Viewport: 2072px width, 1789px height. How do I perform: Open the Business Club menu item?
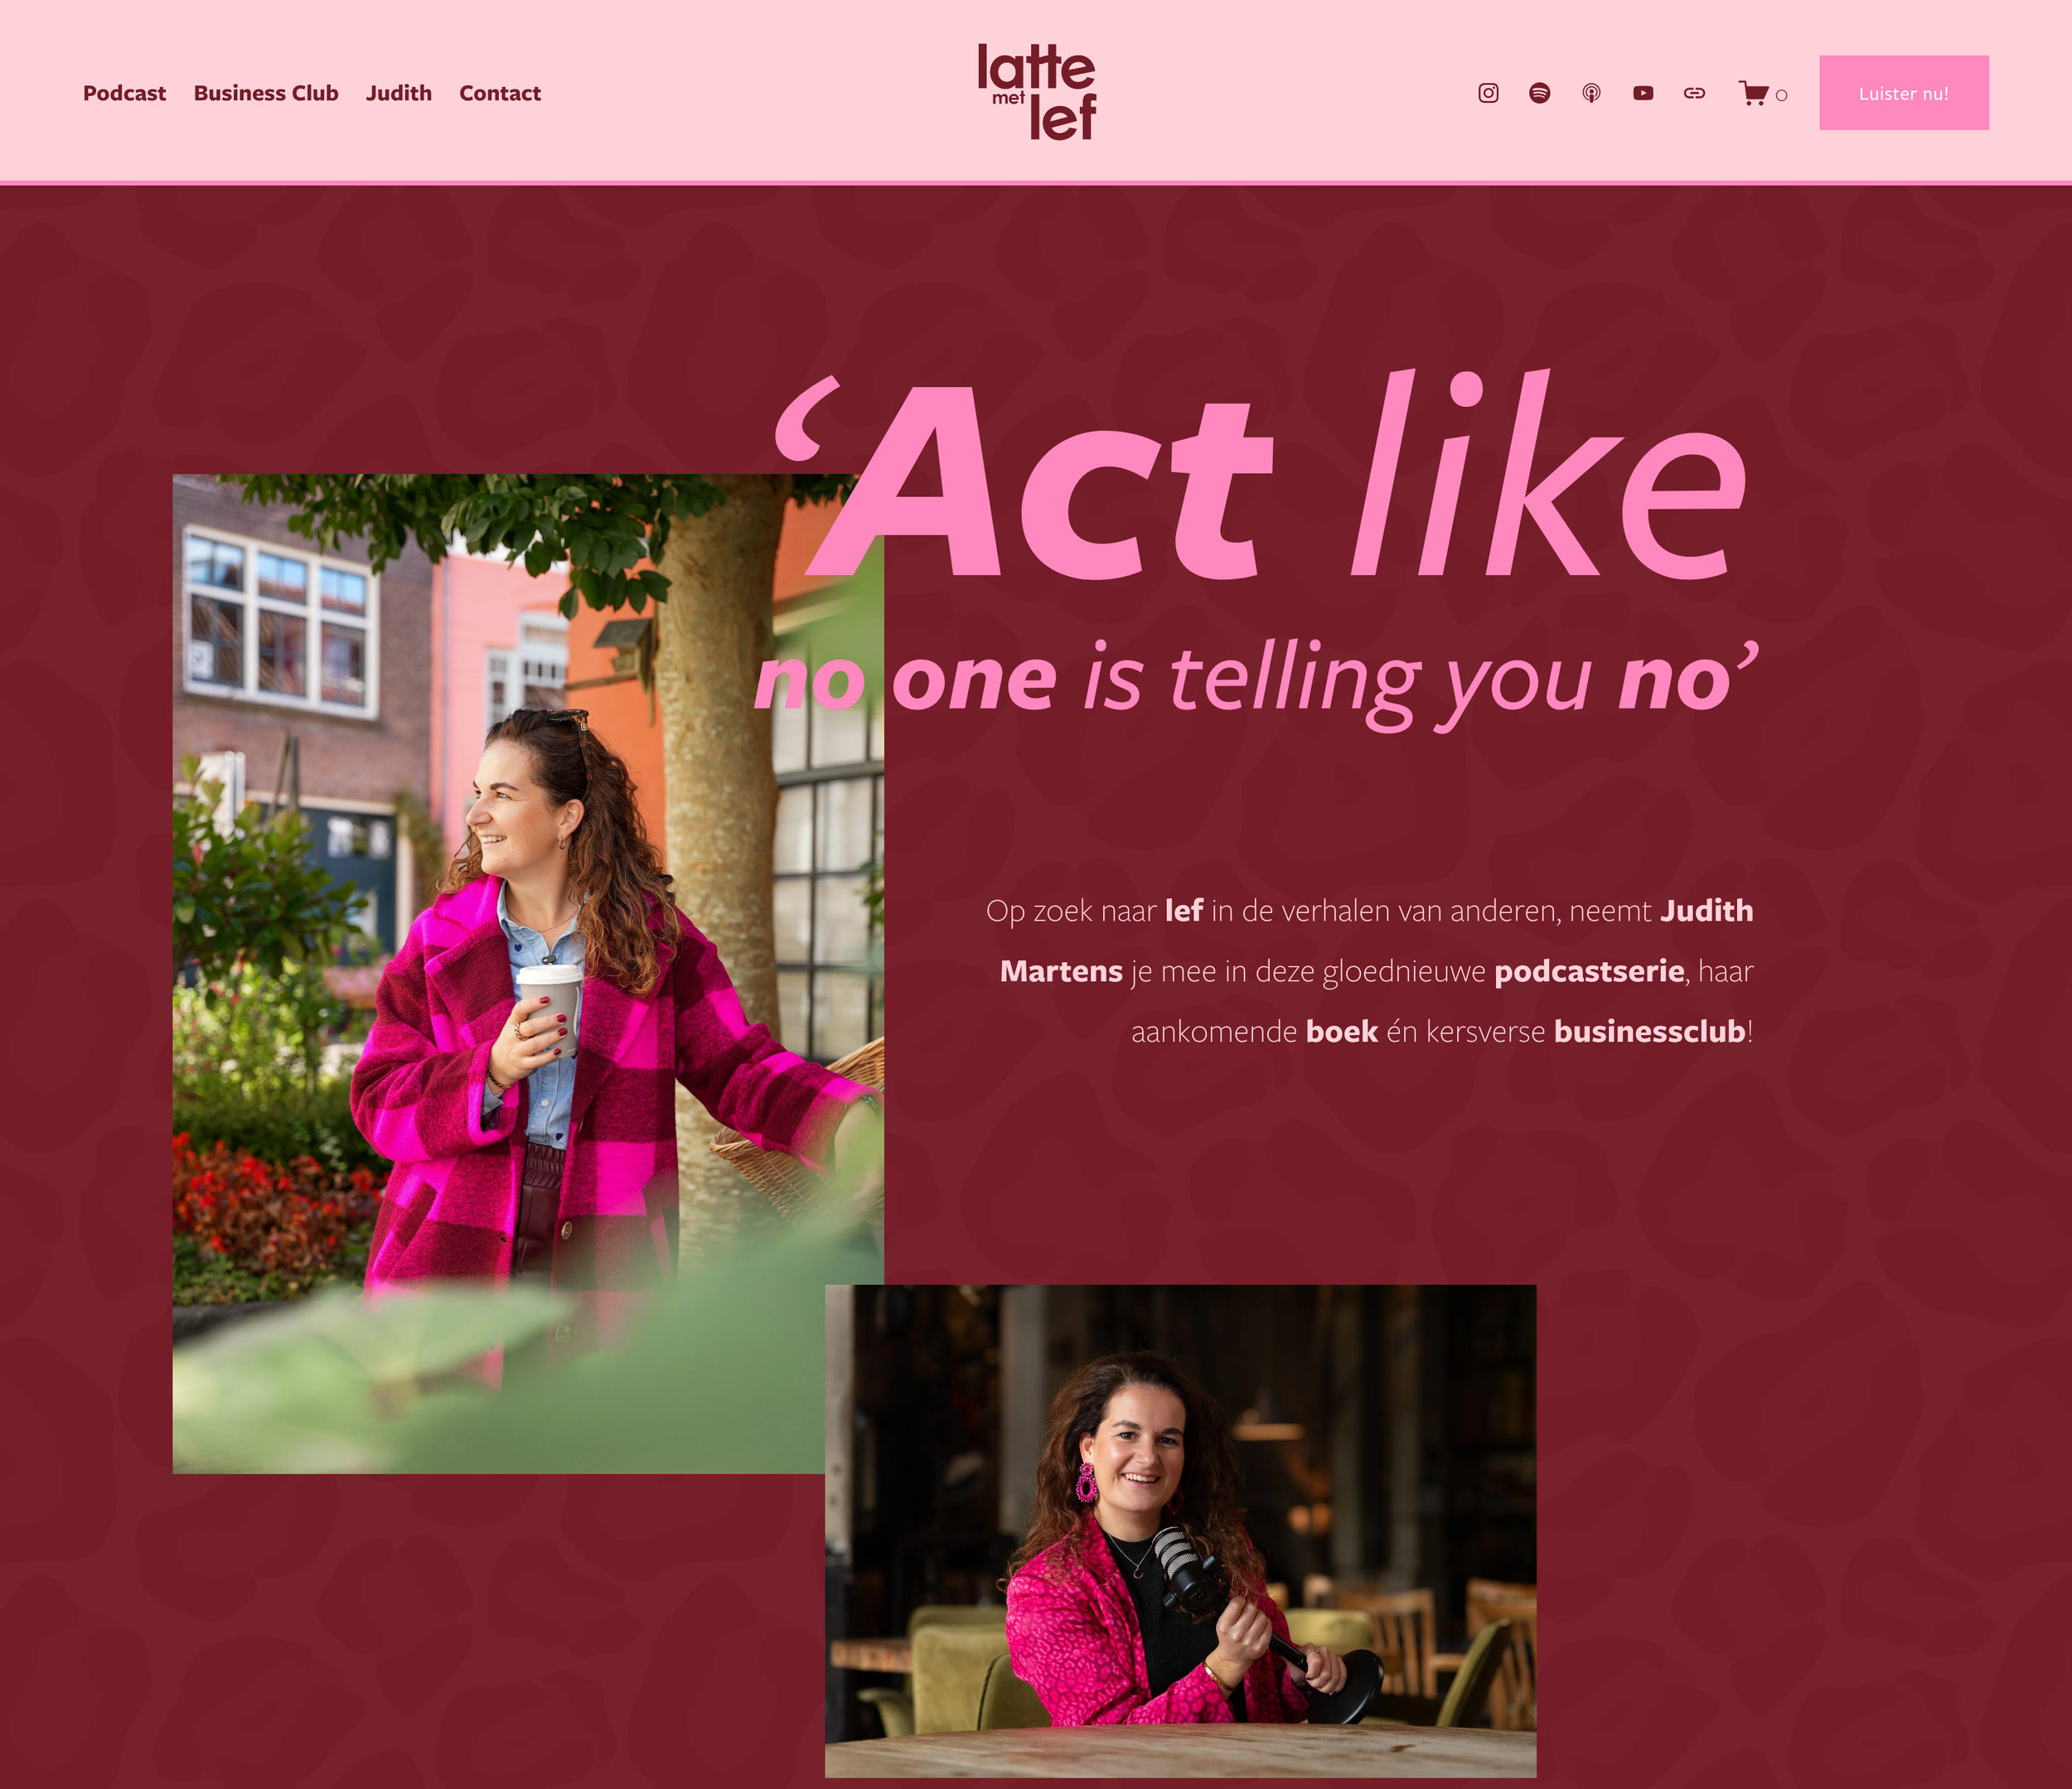pyautogui.click(x=266, y=93)
